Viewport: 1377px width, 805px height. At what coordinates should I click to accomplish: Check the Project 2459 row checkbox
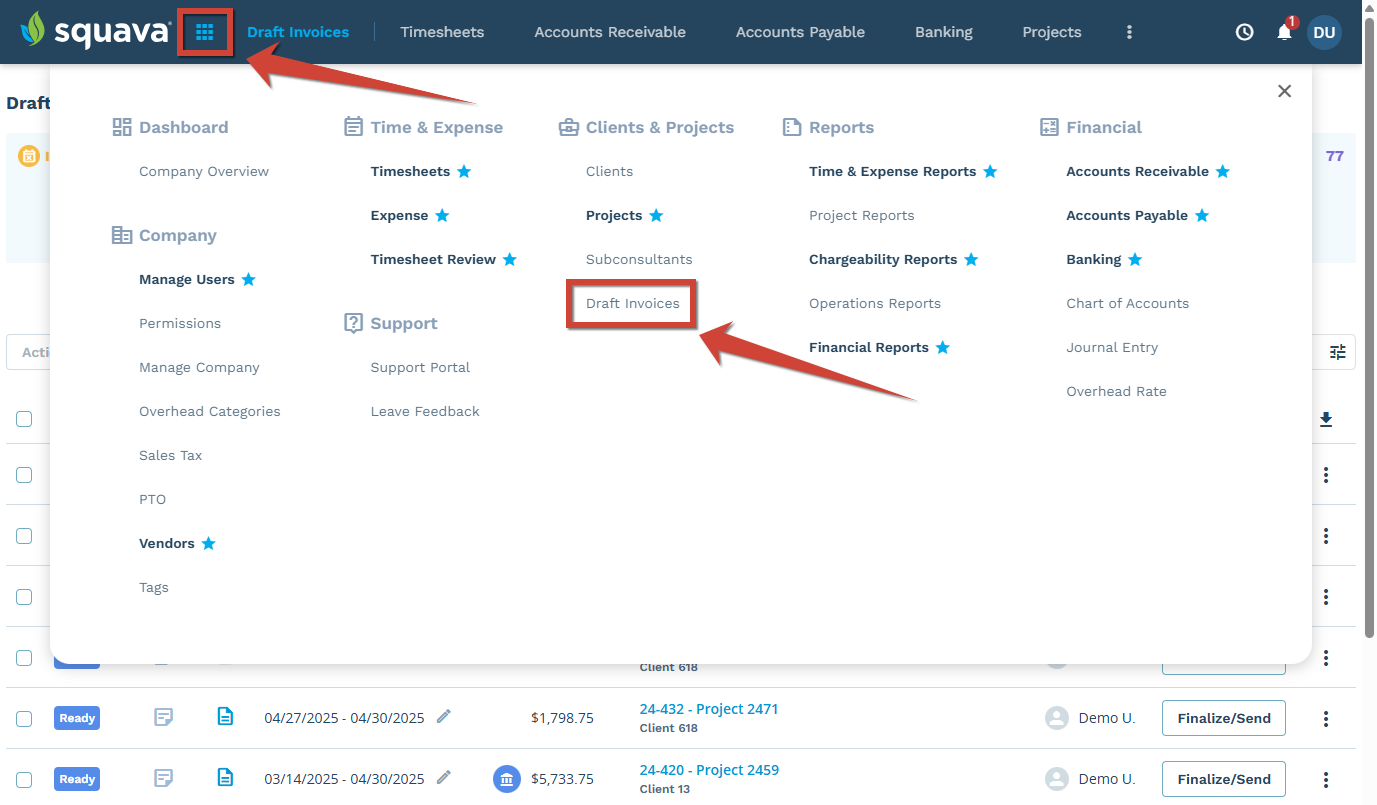tap(24, 780)
